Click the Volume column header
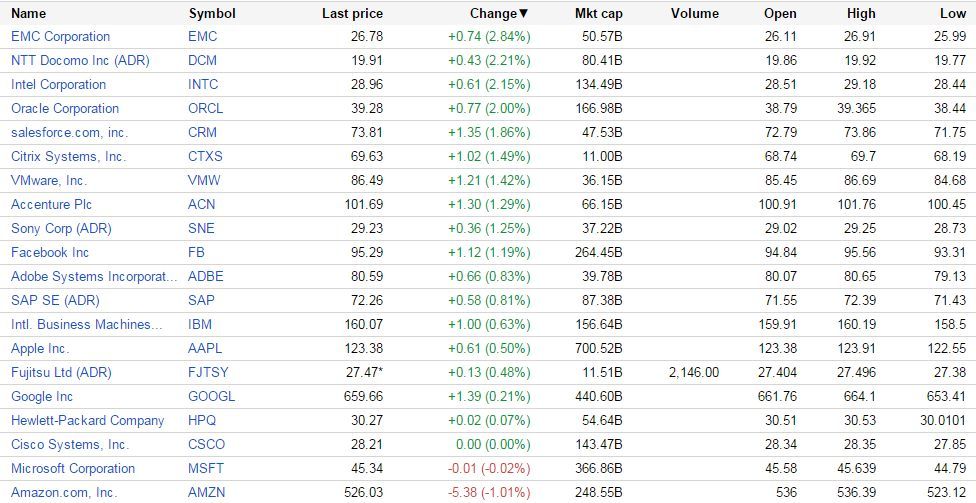 [x=694, y=14]
